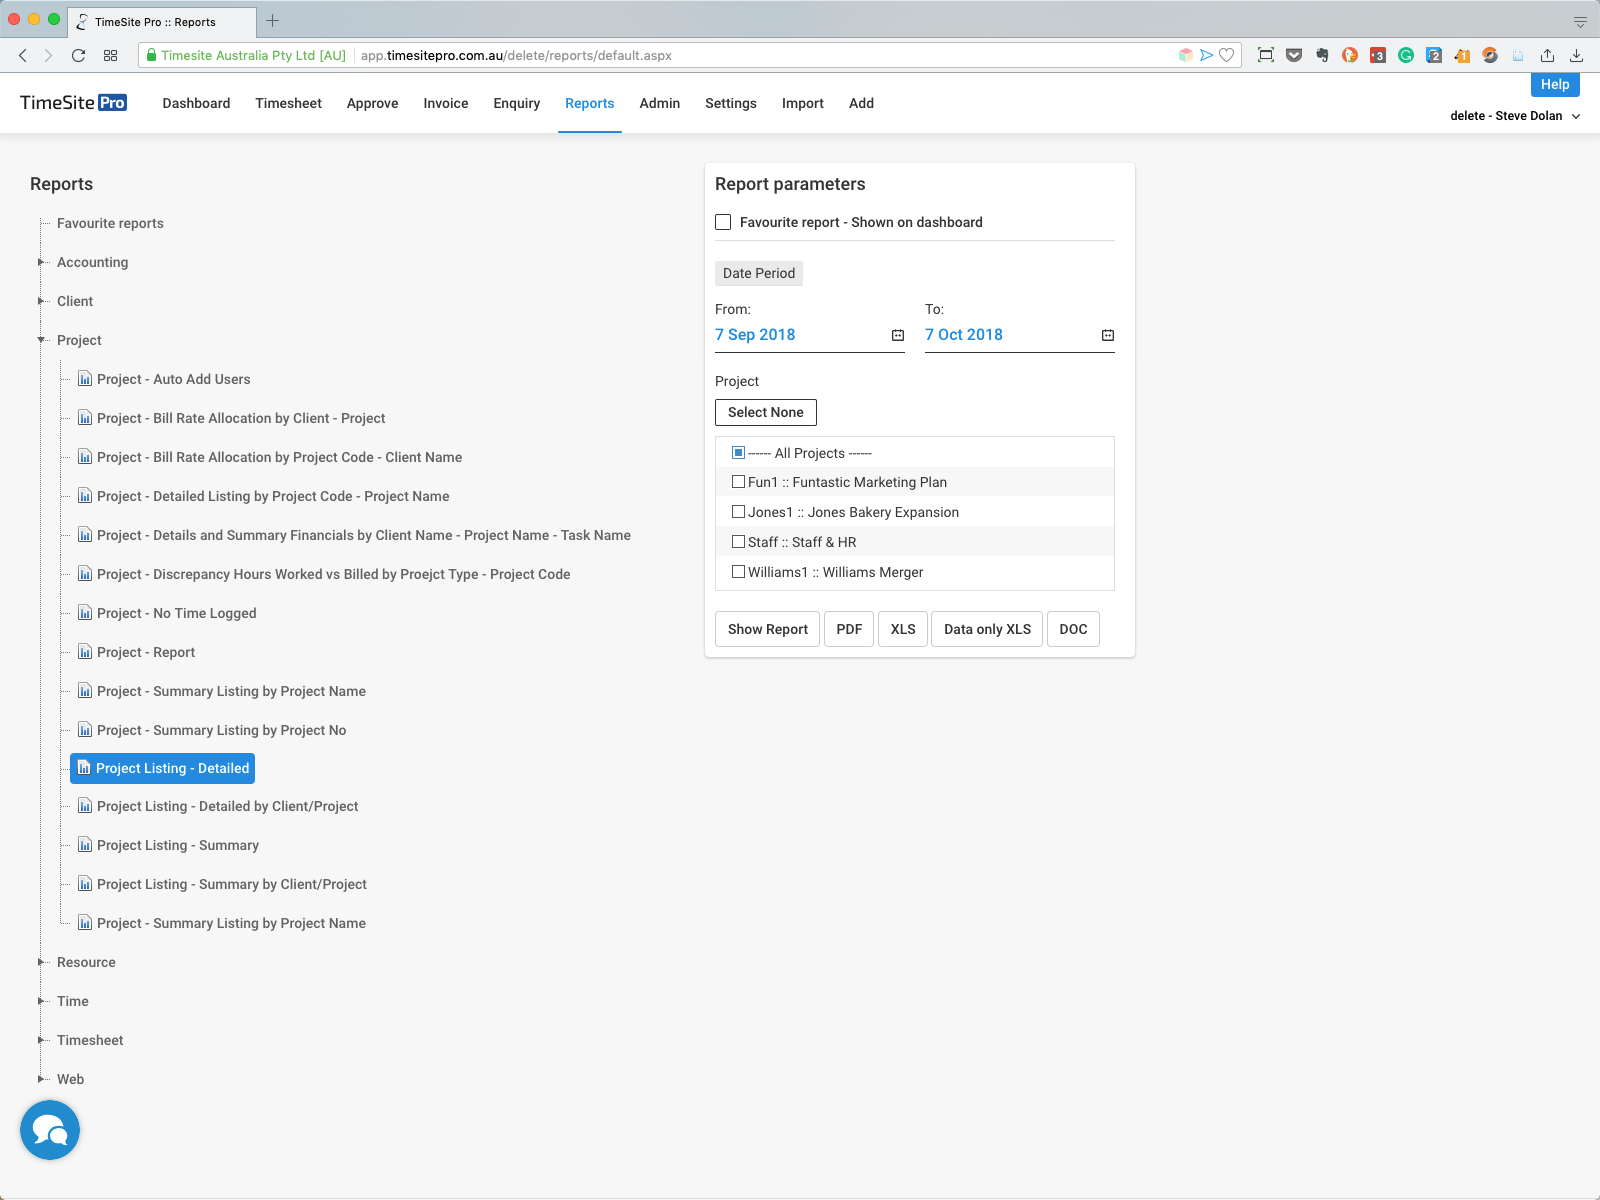Screen dimensions: 1600x1200
Task: Reload the page with the refresh icon
Action: click(78, 55)
